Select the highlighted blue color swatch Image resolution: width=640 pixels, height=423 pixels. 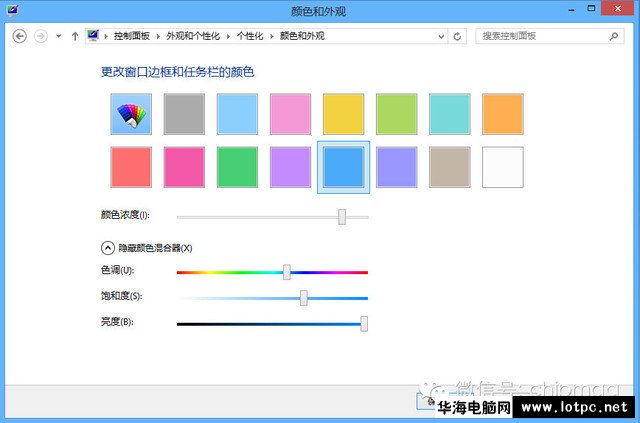pos(343,167)
